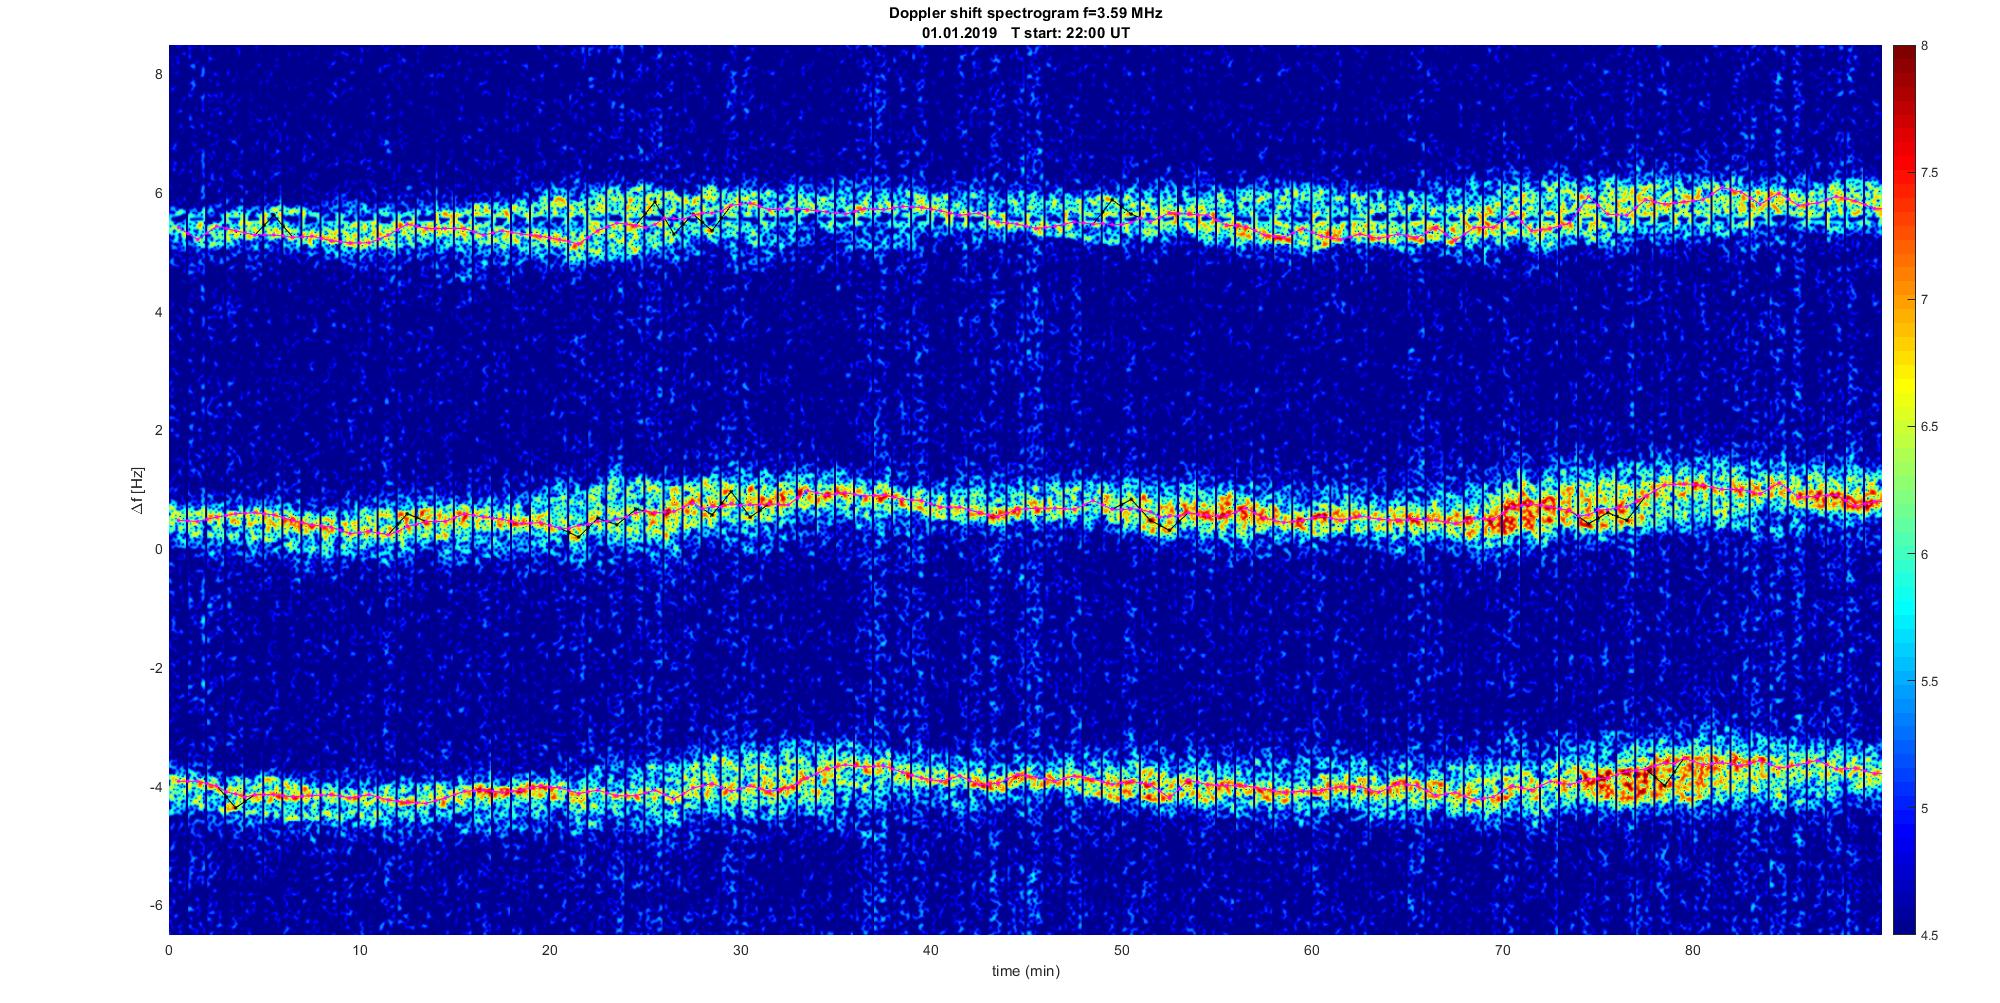Click colorbar tick label "4.5"

click(x=1930, y=936)
